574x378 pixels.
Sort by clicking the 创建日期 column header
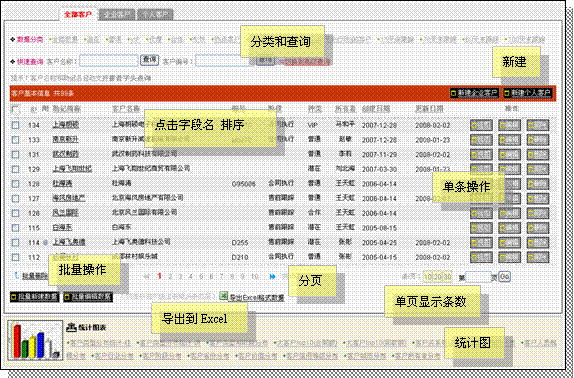click(x=376, y=109)
